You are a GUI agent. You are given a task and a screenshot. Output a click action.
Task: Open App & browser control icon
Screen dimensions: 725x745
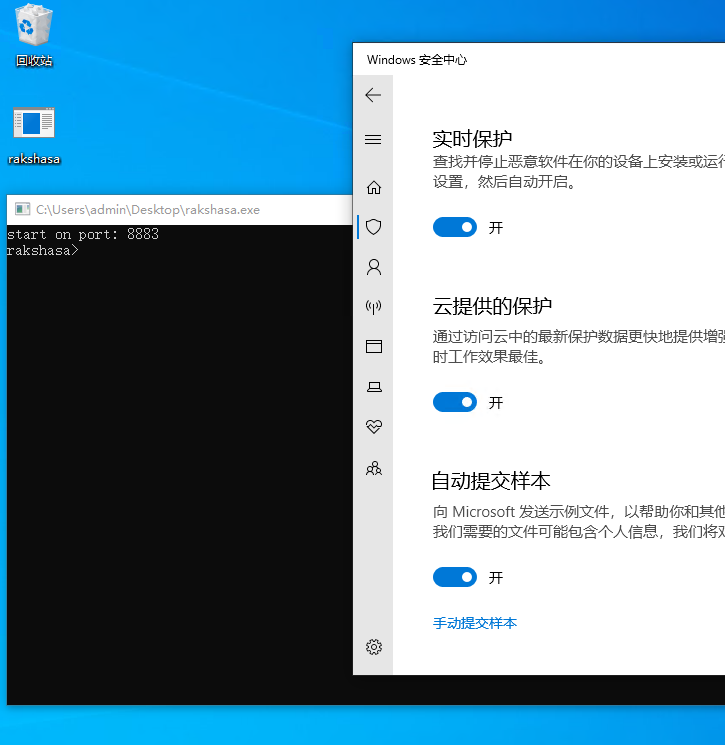tap(374, 346)
